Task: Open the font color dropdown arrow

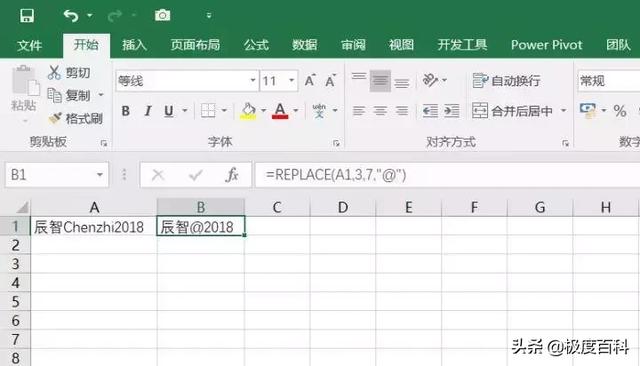Action: click(296, 111)
